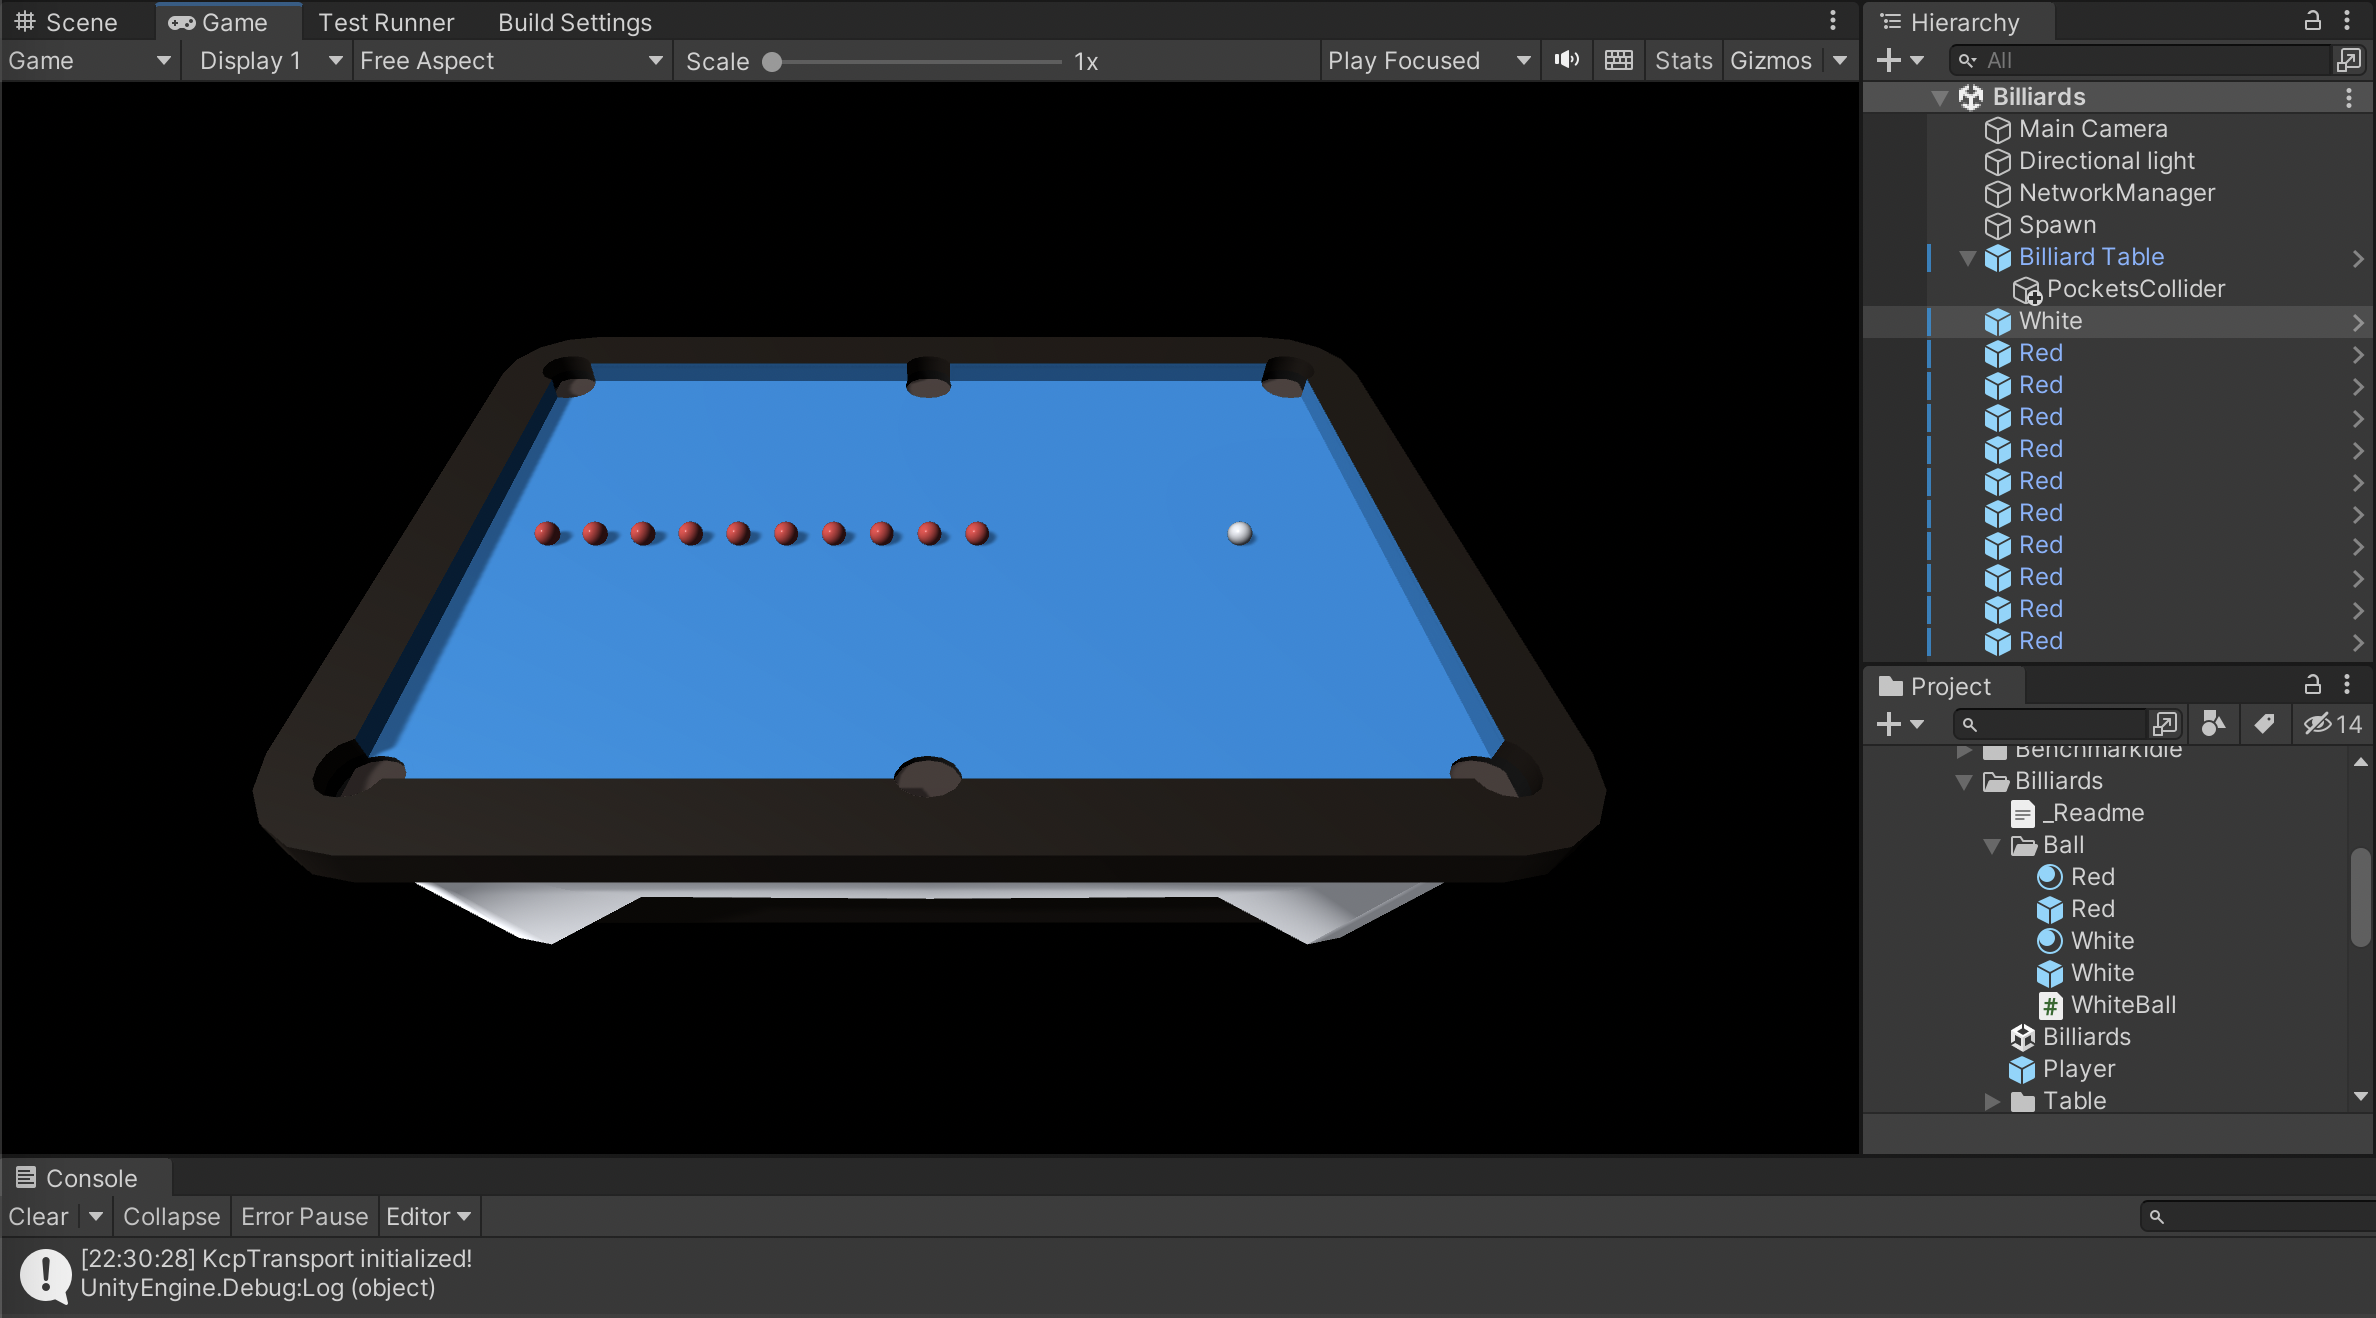Switch to the Scene tab
The height and width of the screenshot is (1318, 2376).
(67, 21)
